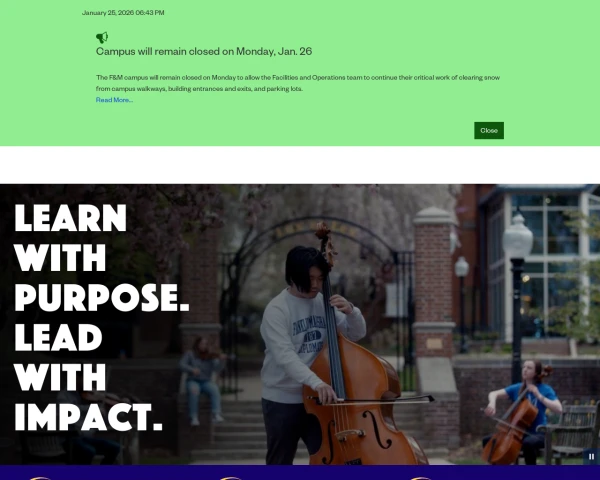Click the blank white strip below alert

300,165
